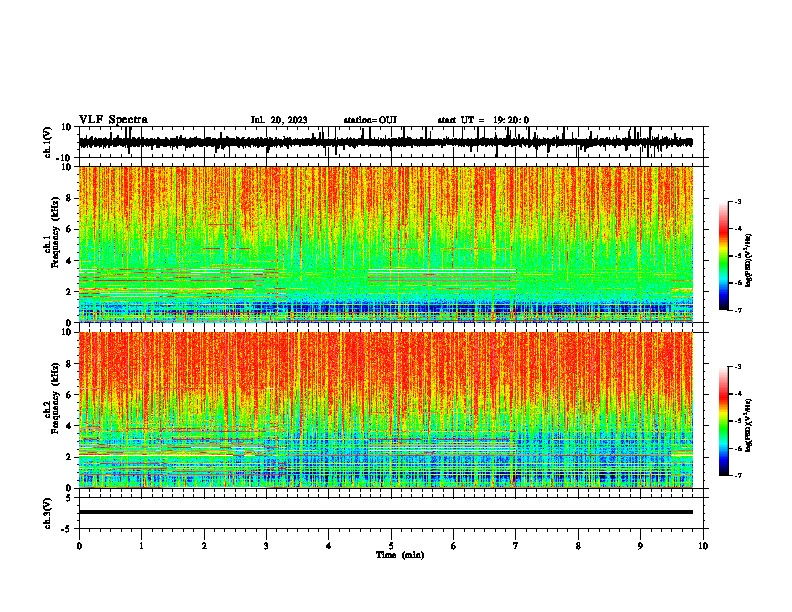Click the thick black ch.3 voltage line
792x612 pixels.
pos(386,512)
